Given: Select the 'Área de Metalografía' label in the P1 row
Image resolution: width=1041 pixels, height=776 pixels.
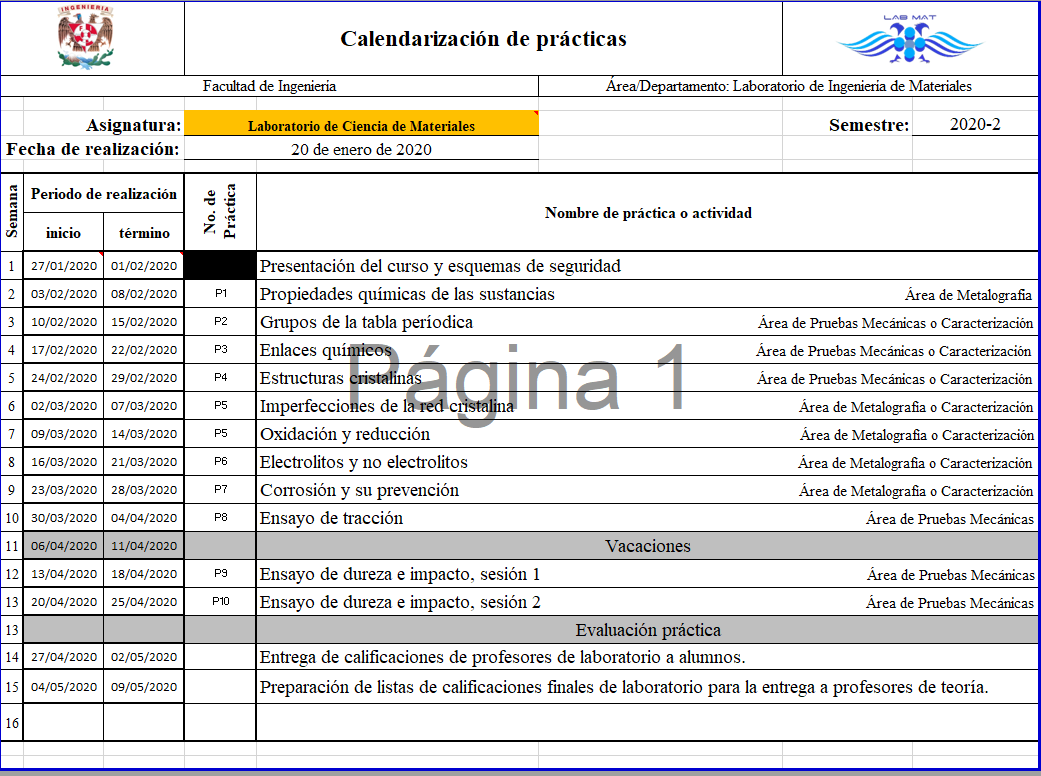Looking at the screenshot, I should coord(968,295).
